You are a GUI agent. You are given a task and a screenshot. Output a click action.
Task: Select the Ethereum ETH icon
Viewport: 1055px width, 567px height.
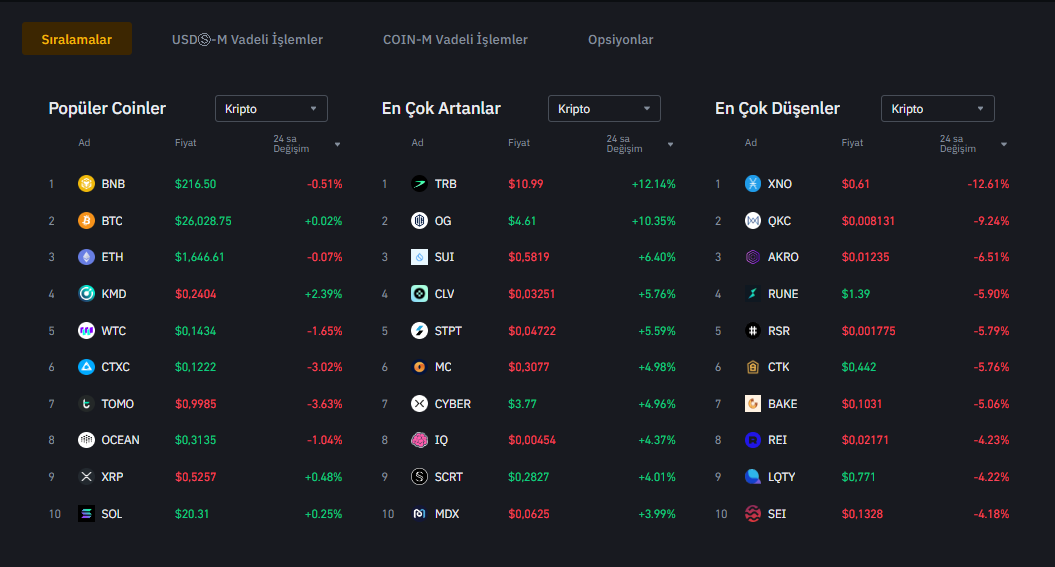click(x=86, y=257)
